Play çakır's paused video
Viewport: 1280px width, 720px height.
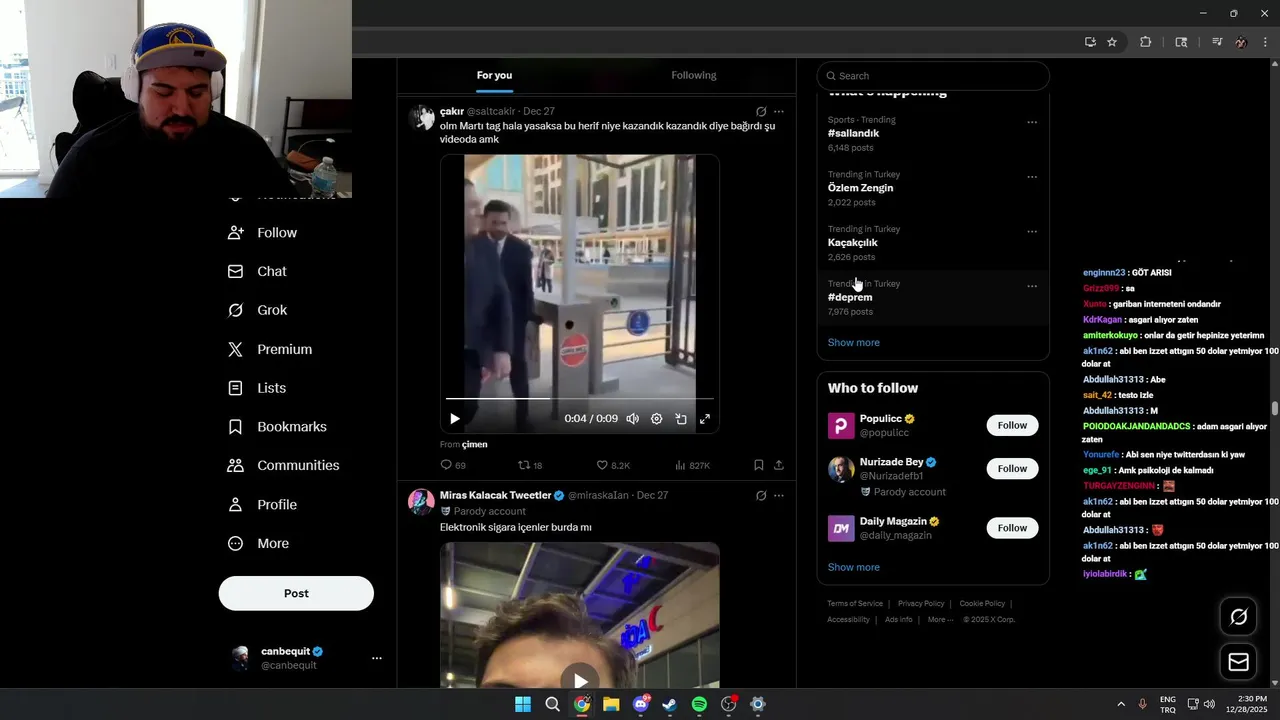point(455,419)
